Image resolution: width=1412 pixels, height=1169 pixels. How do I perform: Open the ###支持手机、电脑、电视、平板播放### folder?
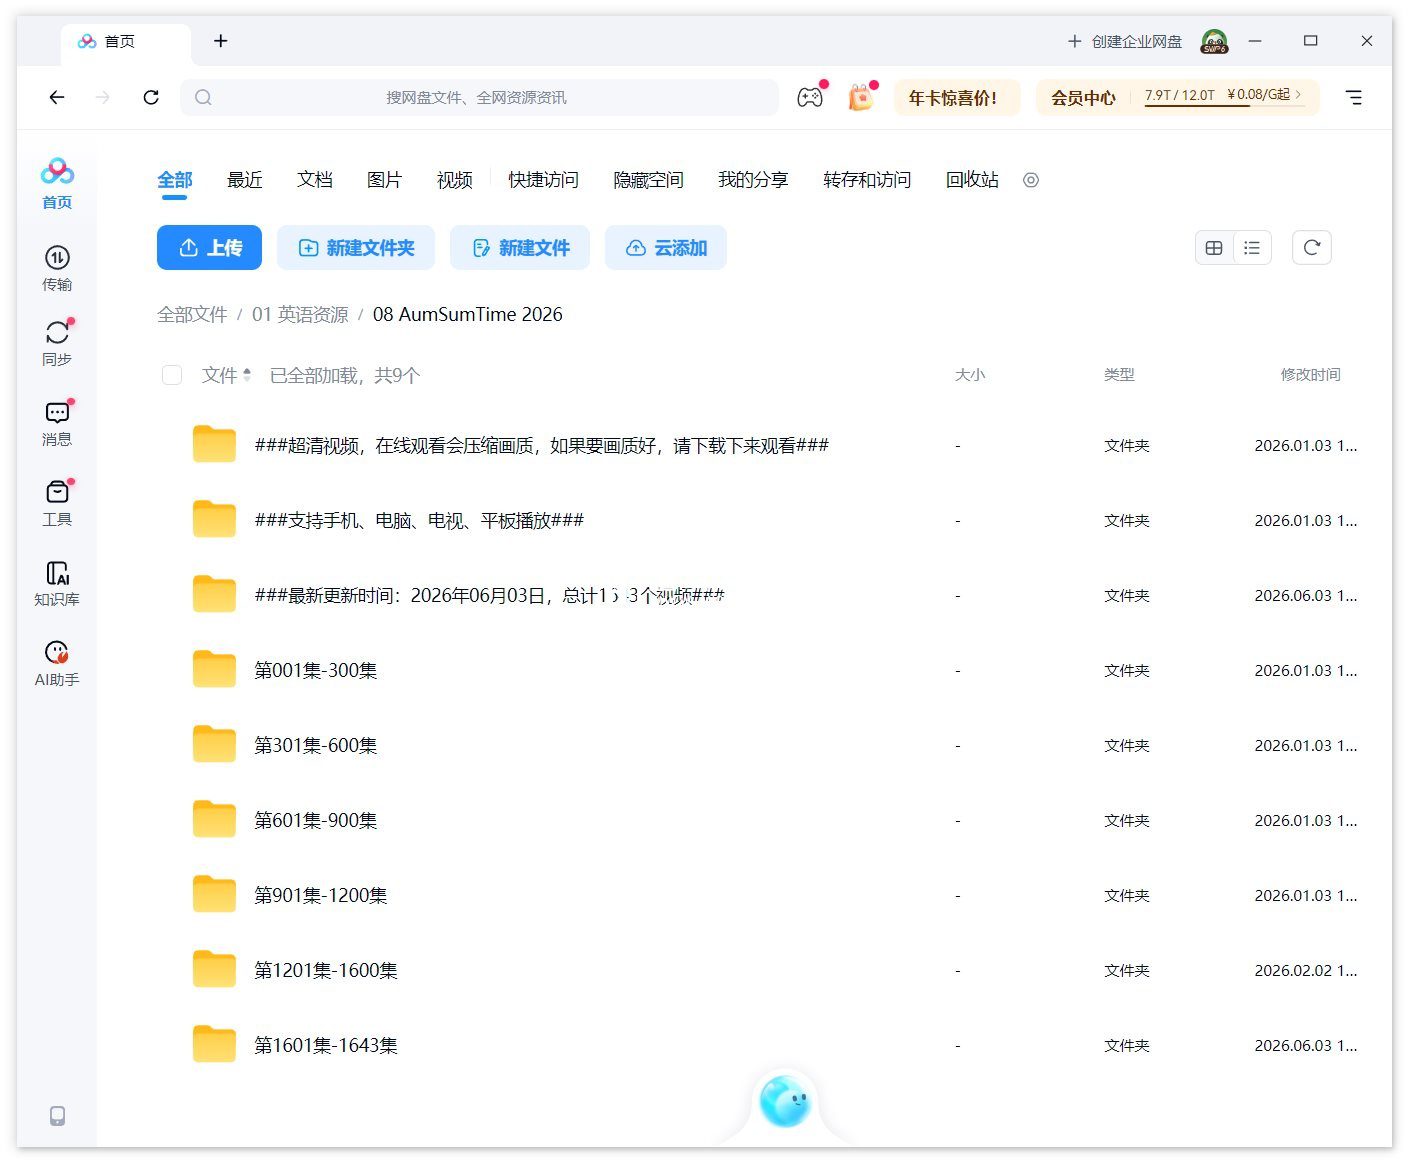[x=419, y=520]
